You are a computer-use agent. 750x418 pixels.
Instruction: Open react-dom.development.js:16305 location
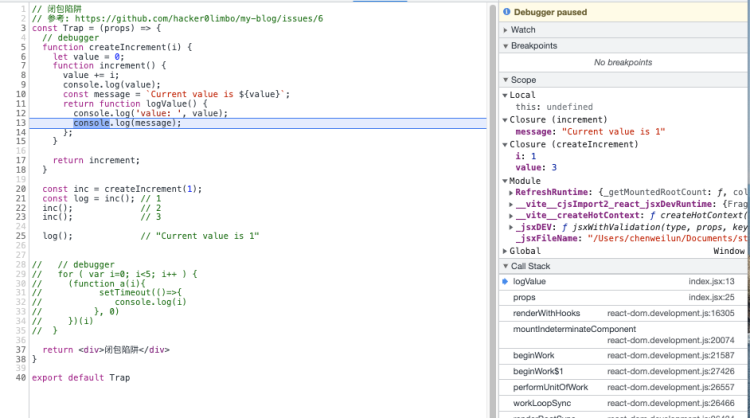[x=671, y=313]
